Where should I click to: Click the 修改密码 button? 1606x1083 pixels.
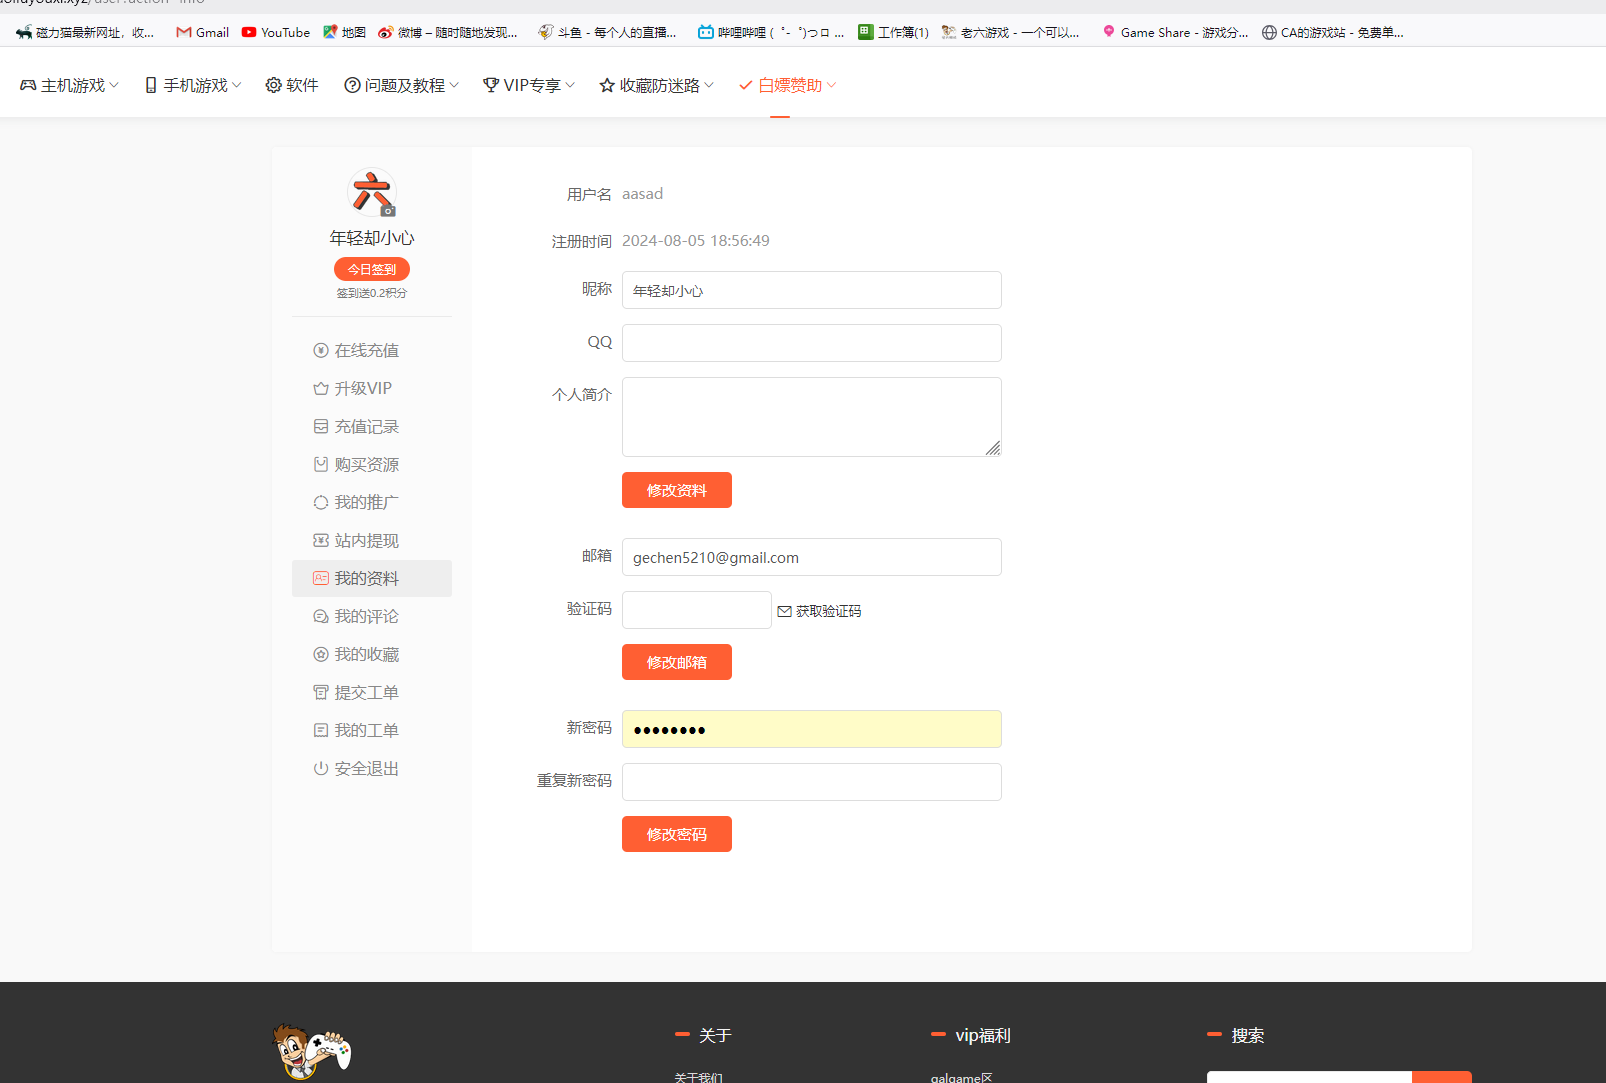click(677, 834)
